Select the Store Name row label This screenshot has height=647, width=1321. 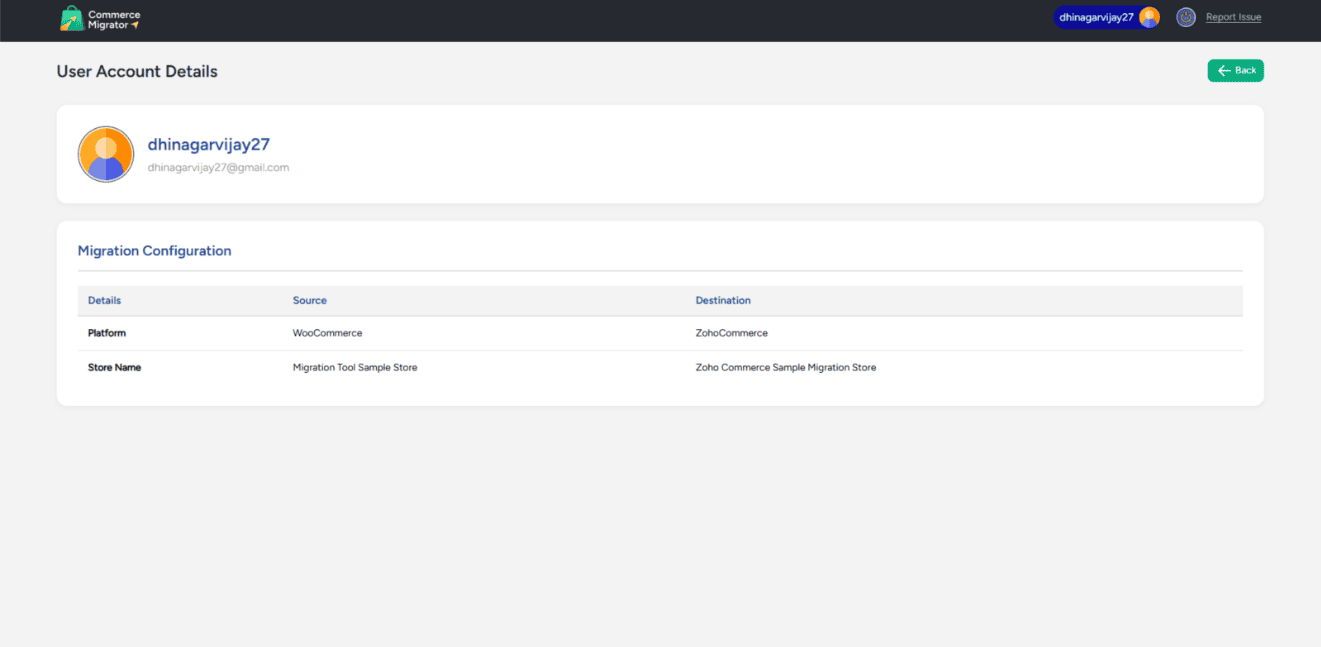(114, 367)
